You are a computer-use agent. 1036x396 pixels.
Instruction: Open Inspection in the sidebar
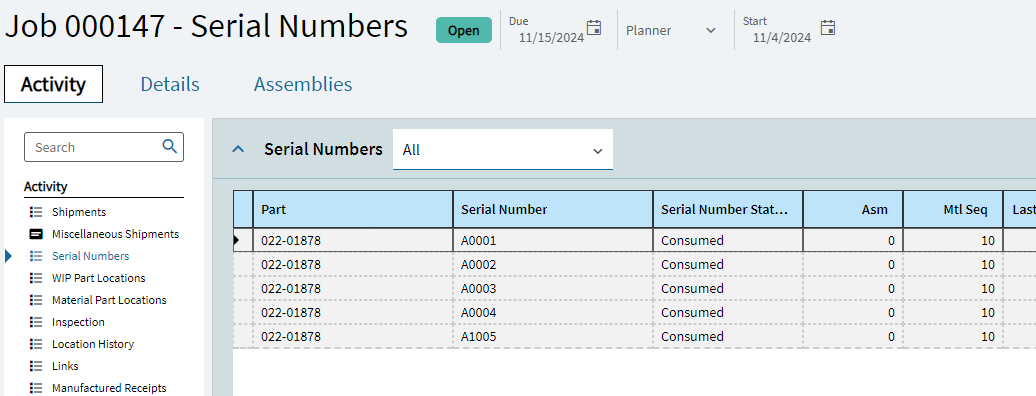[78, 322]
